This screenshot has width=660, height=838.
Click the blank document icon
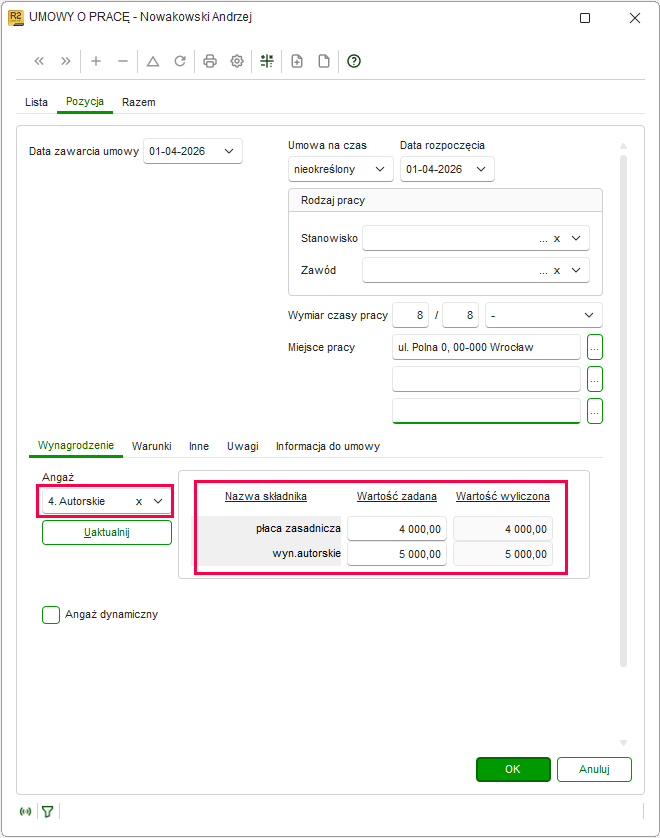[x=324, y=61]
